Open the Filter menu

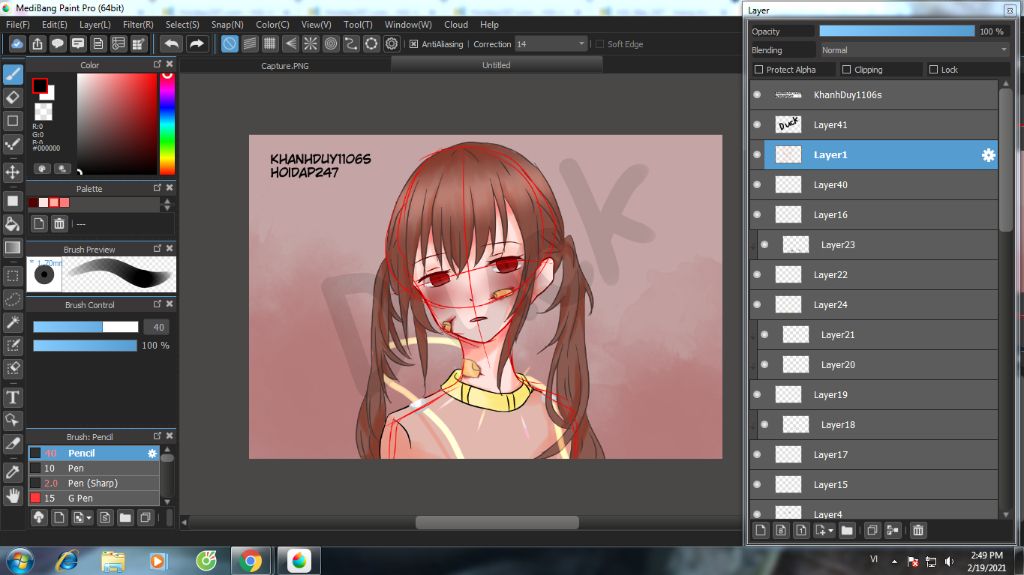pyautogui.click(x=138, y=24)
